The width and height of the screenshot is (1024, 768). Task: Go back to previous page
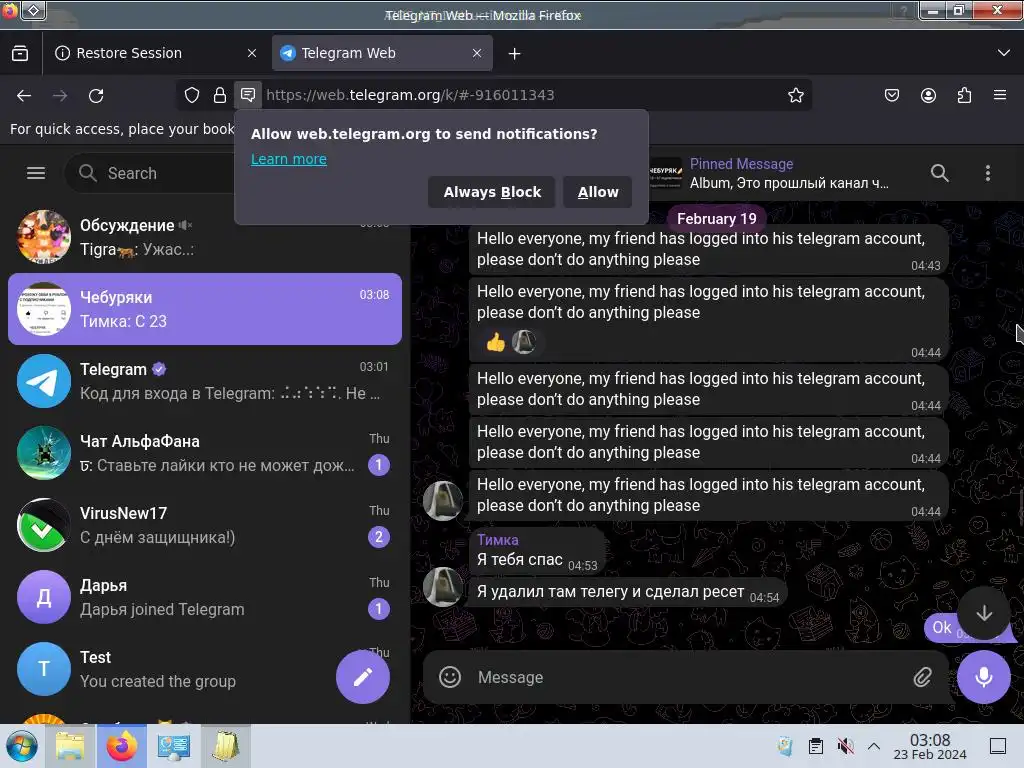(x=24, y=95)
